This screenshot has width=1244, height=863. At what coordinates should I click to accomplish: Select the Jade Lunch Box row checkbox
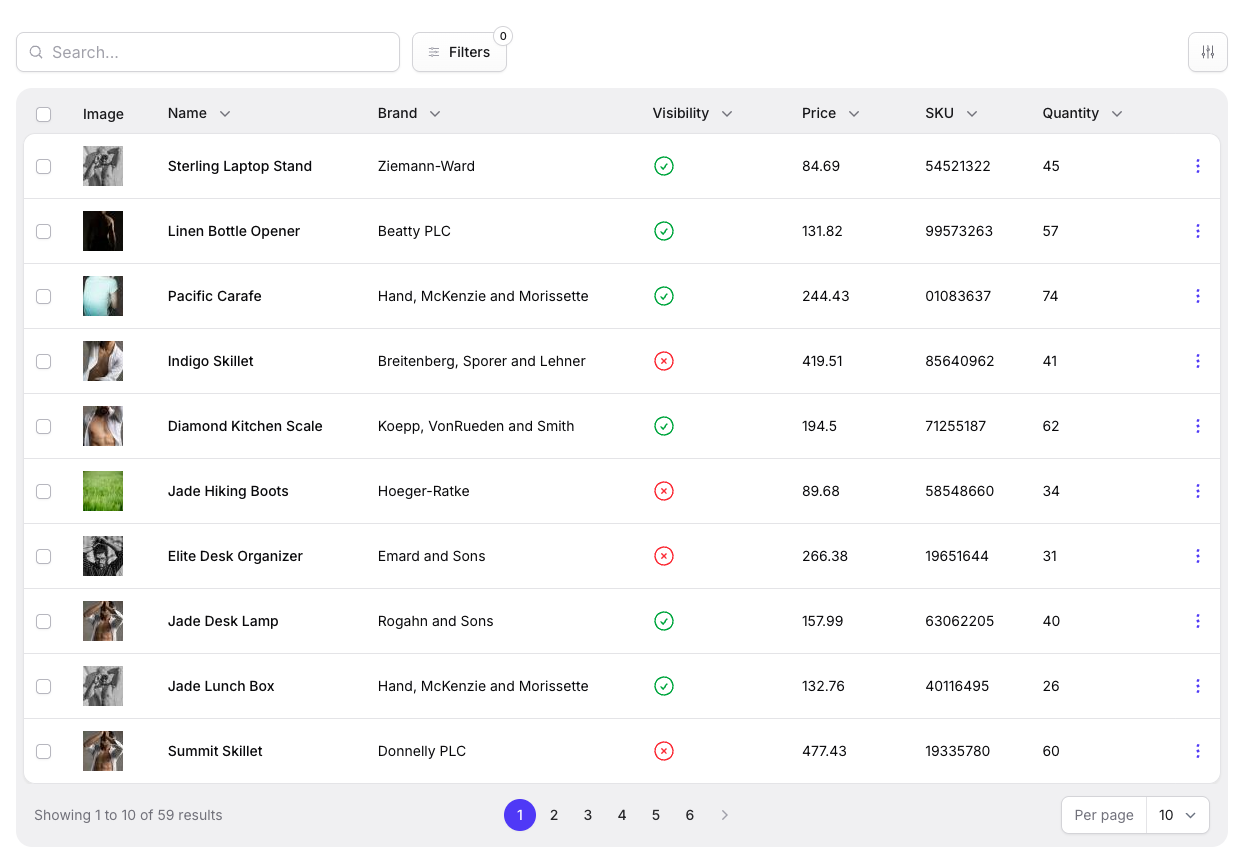tap(43, 686)
